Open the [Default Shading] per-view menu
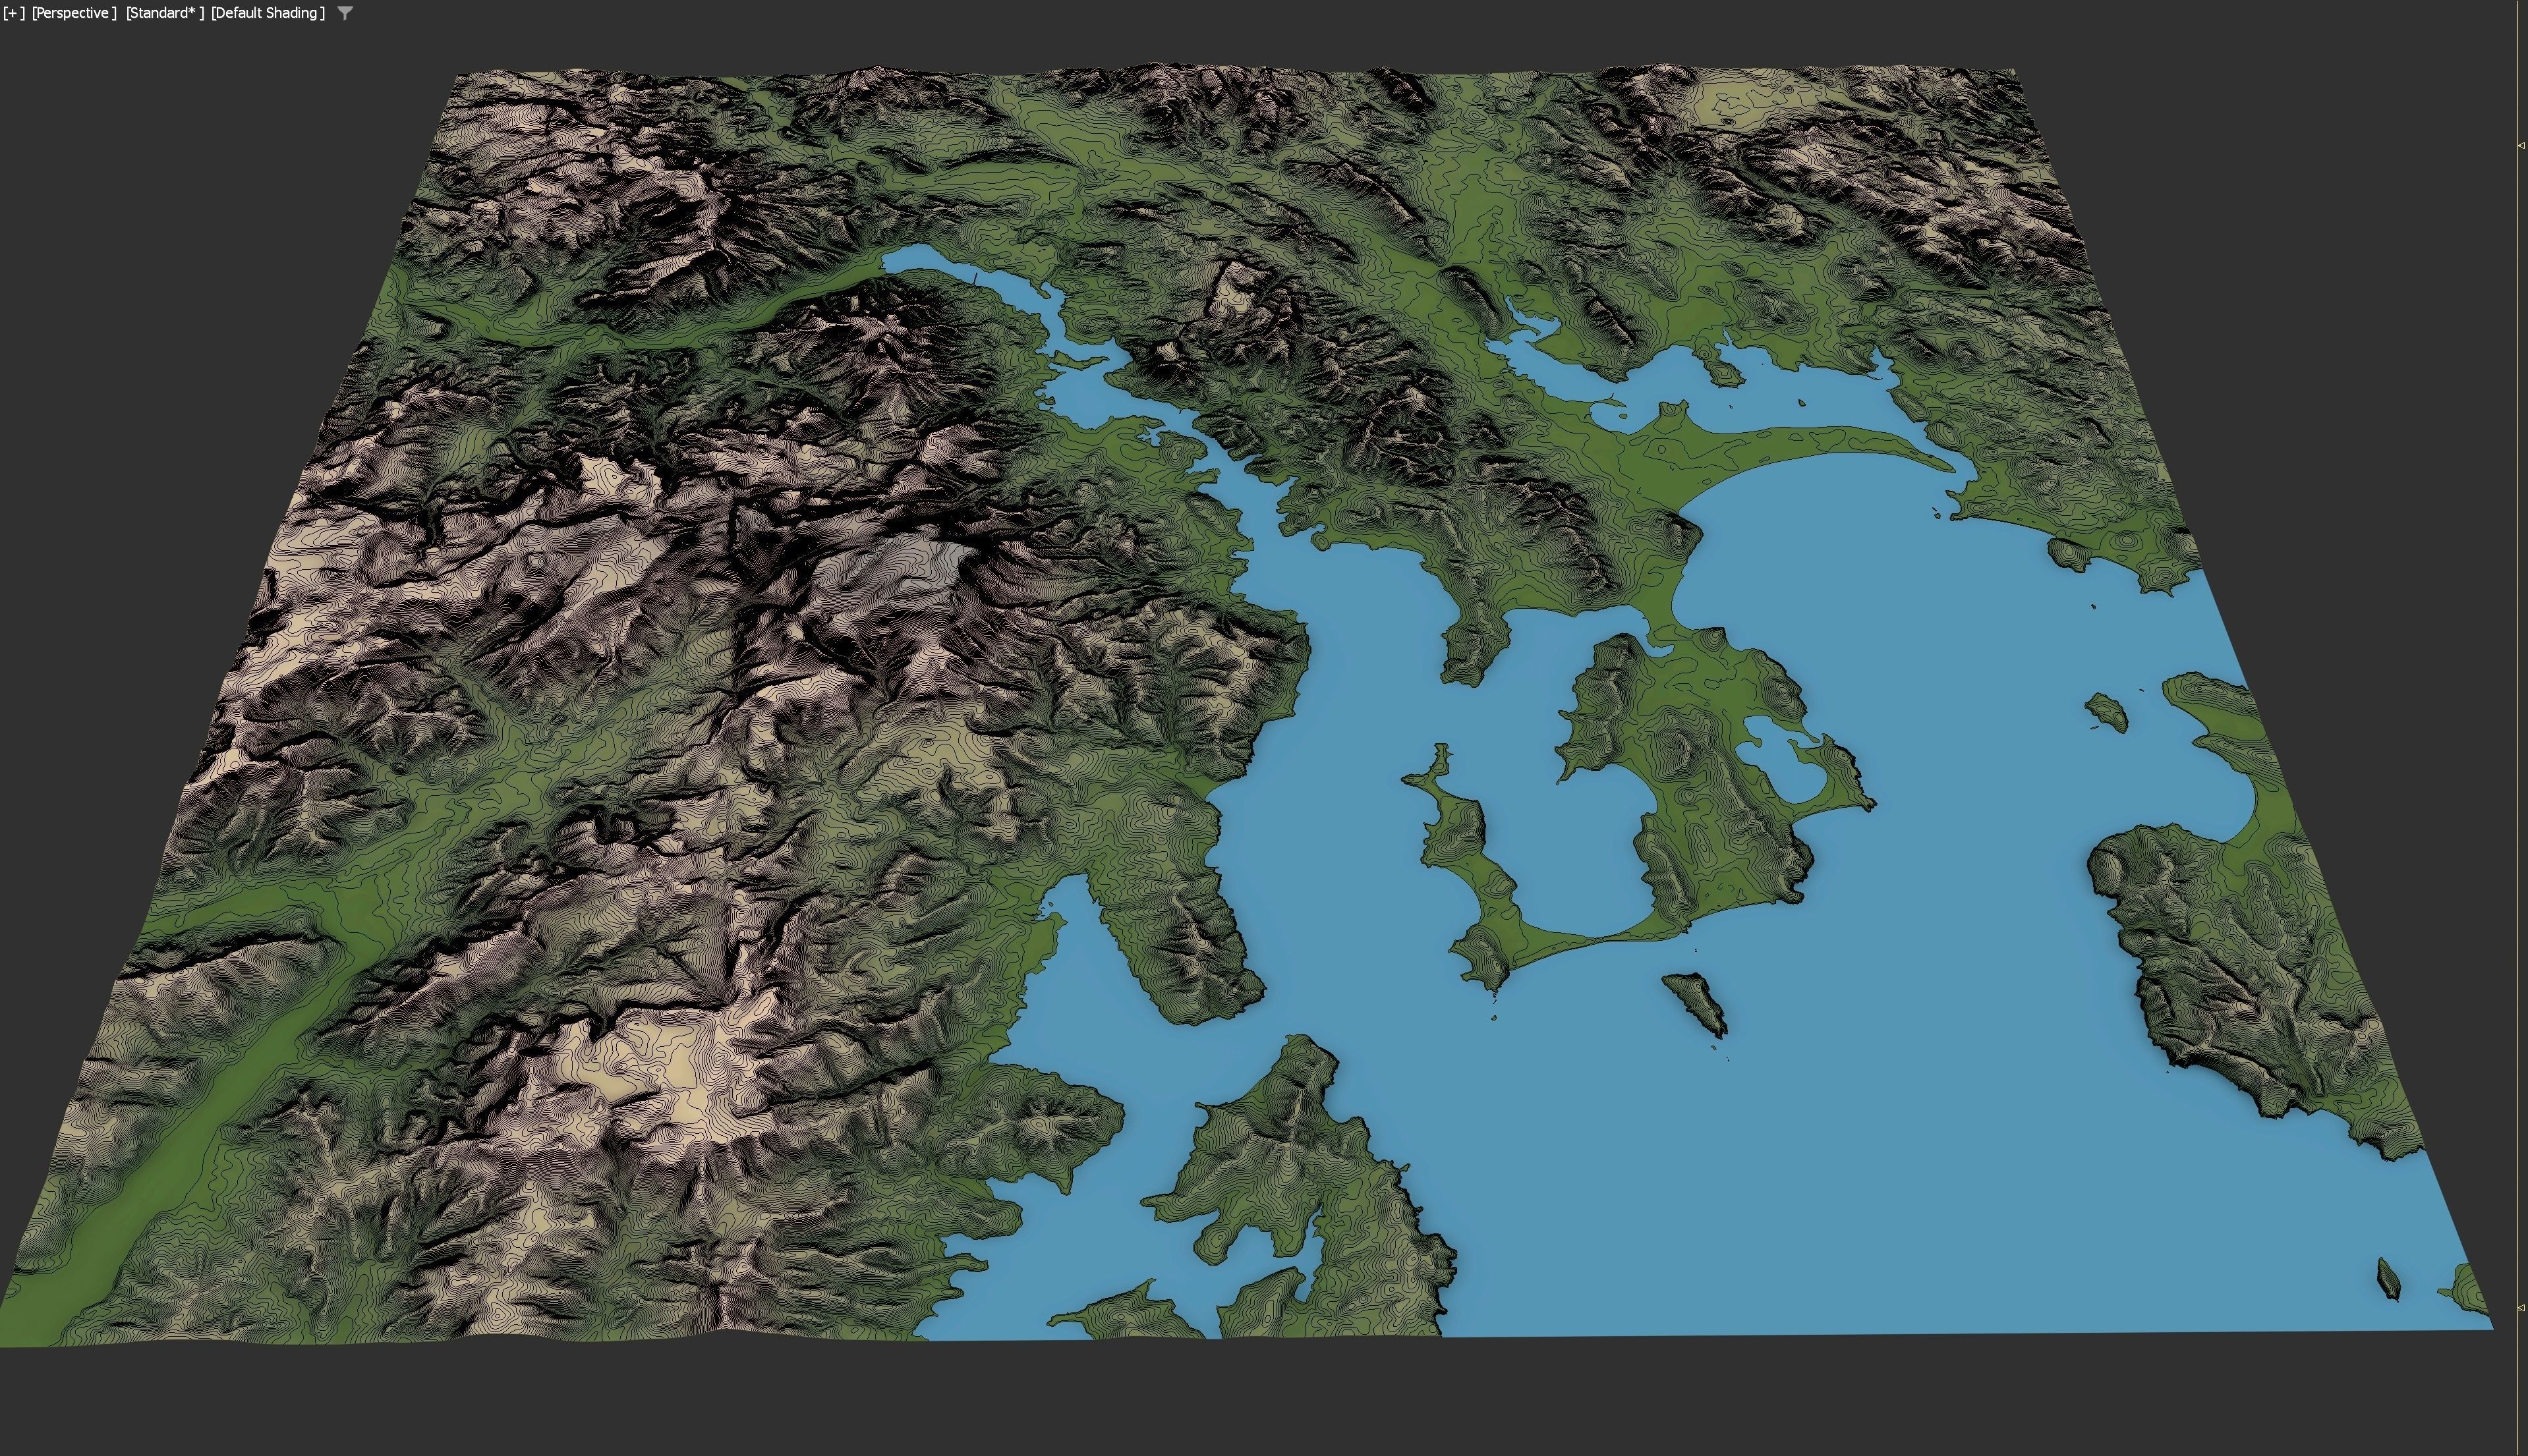This screenshot has height=1456, width=2528. [x=268, y=13]
